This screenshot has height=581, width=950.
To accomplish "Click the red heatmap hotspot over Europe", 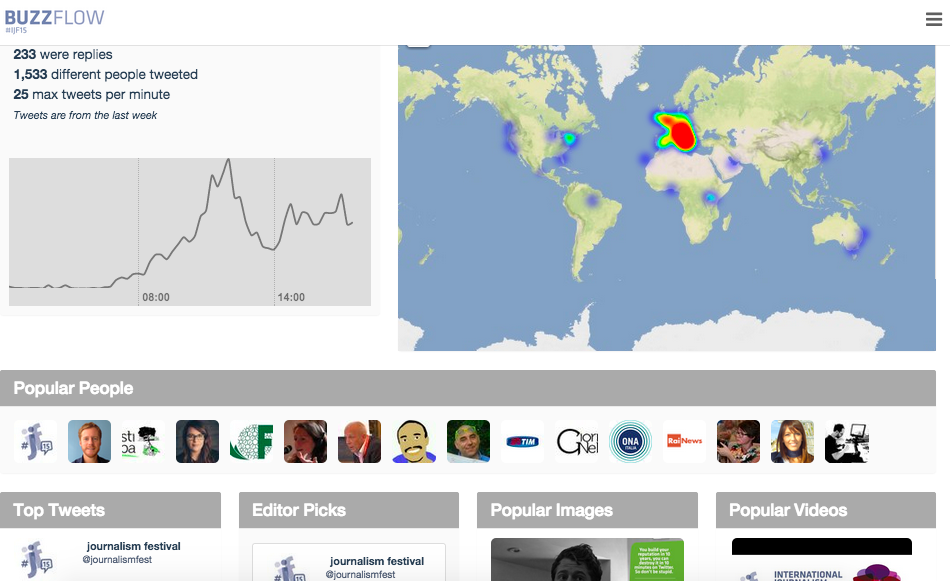I will point(682,135).
